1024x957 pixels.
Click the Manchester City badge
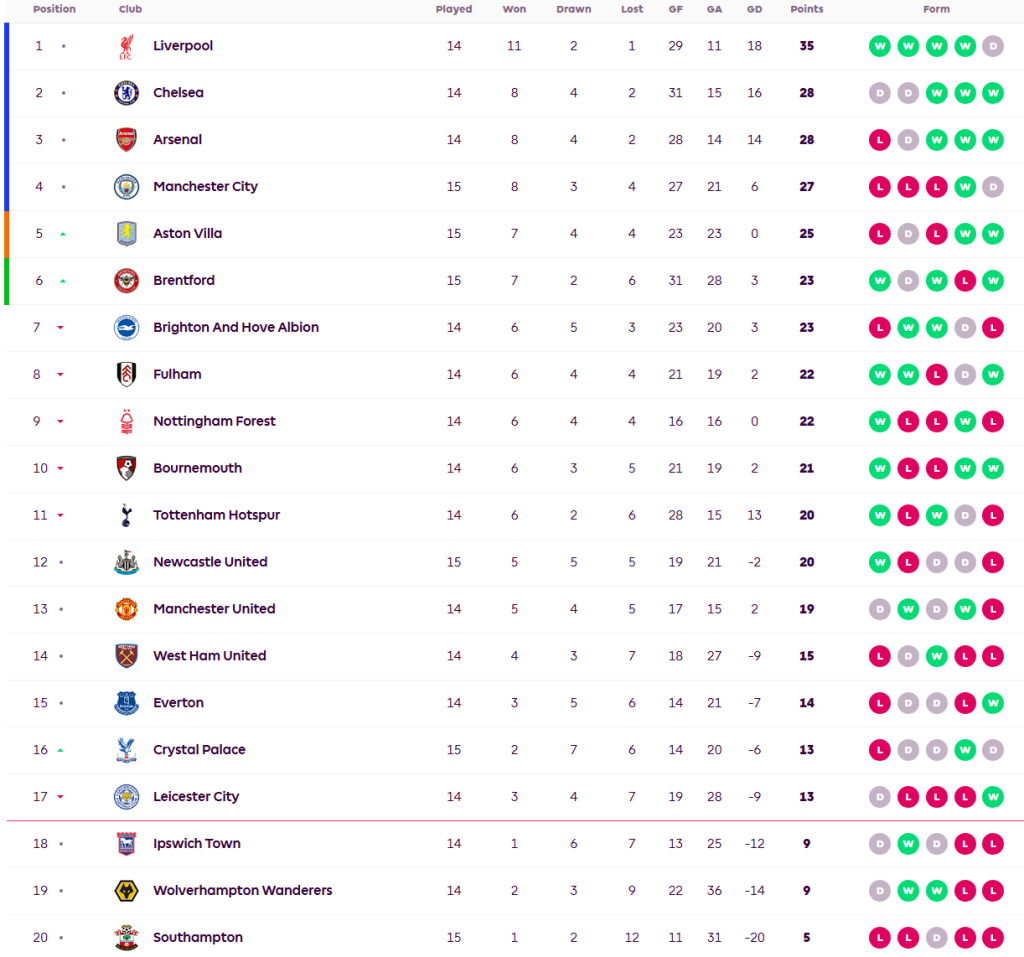click(x=126, y=187)
